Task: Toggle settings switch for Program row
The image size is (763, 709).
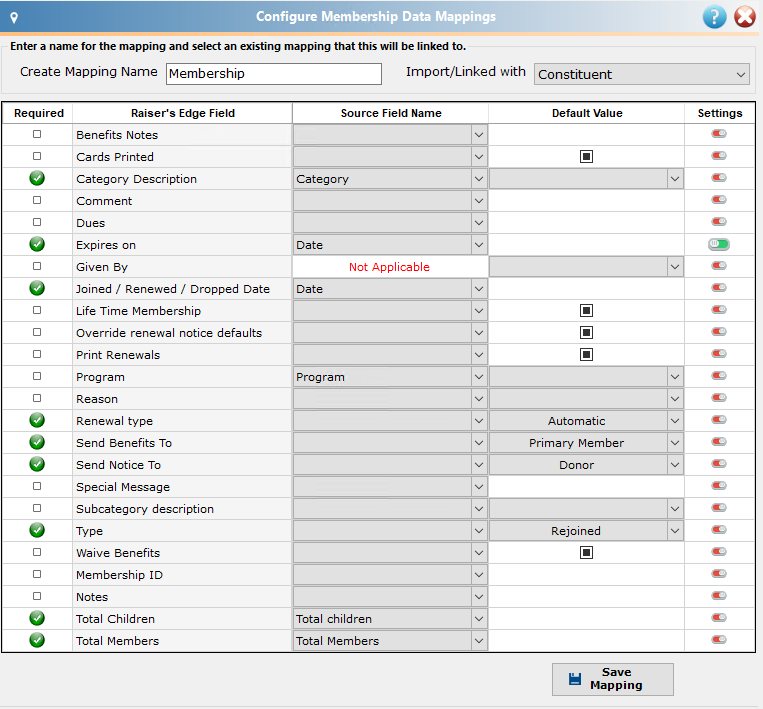Action: pos(719,376)
